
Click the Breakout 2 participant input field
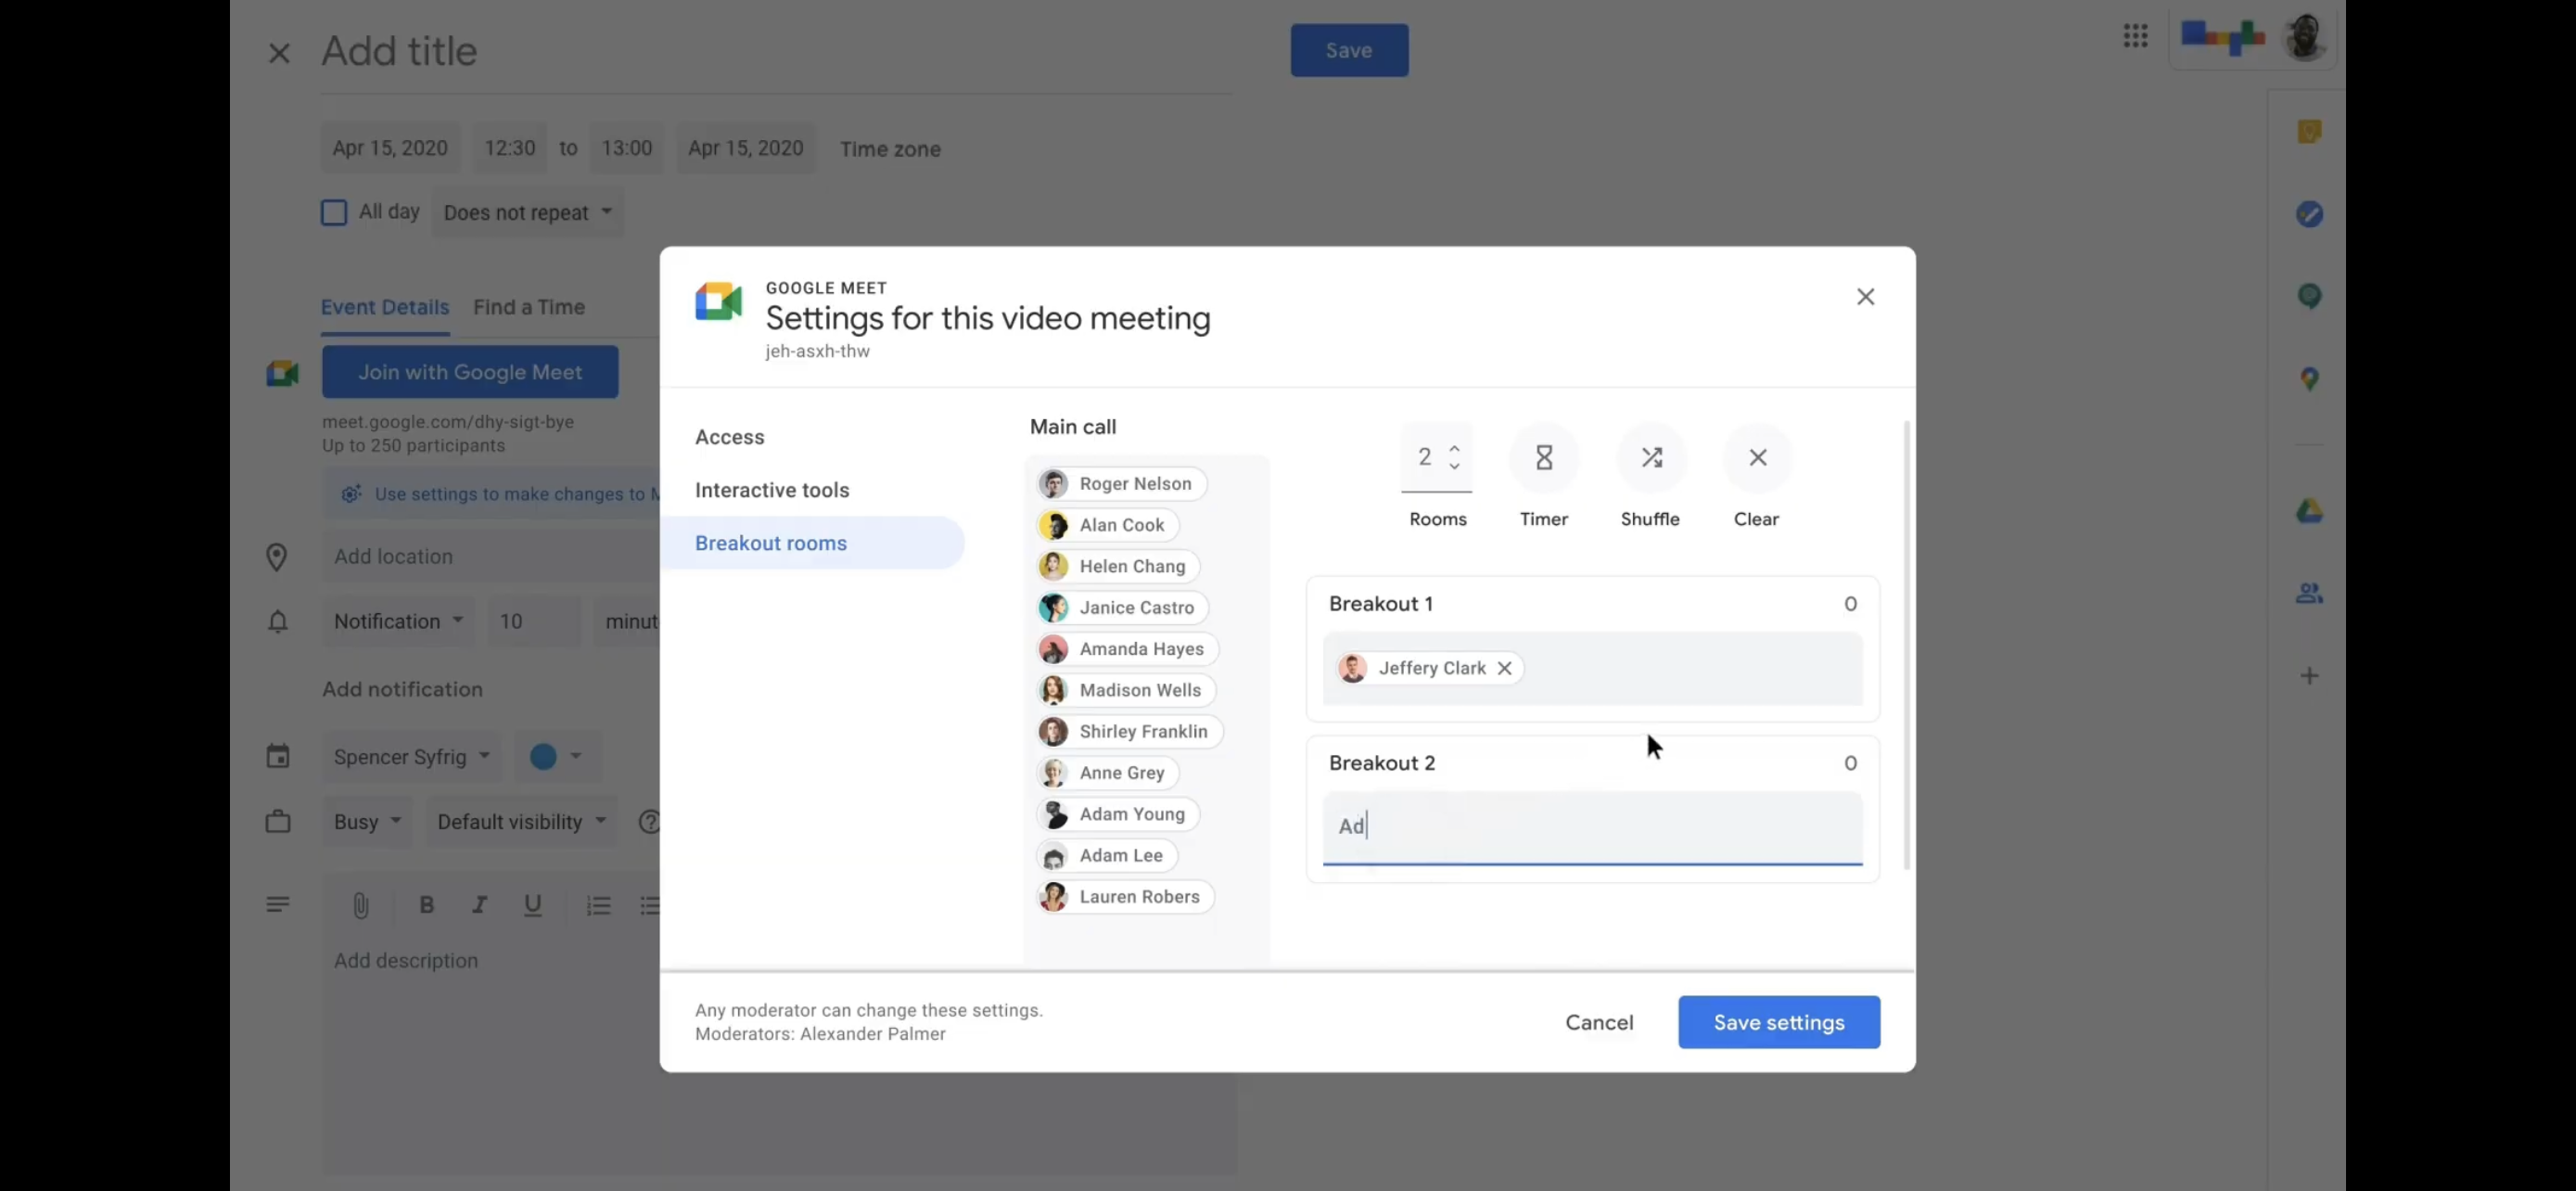coord(1592,826)
